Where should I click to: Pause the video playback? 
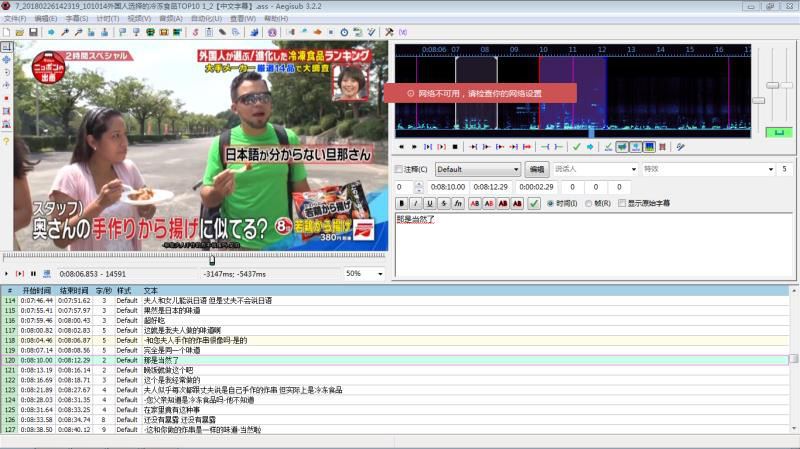point(33,274)
